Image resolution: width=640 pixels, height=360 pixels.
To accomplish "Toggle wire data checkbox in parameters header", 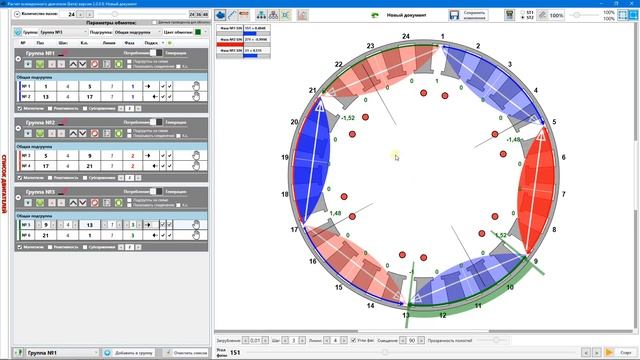I will click(x=154, y=22).
